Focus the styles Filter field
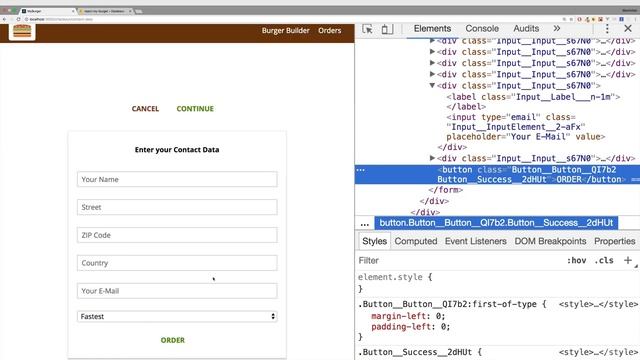640x360 pixels. 459,260
